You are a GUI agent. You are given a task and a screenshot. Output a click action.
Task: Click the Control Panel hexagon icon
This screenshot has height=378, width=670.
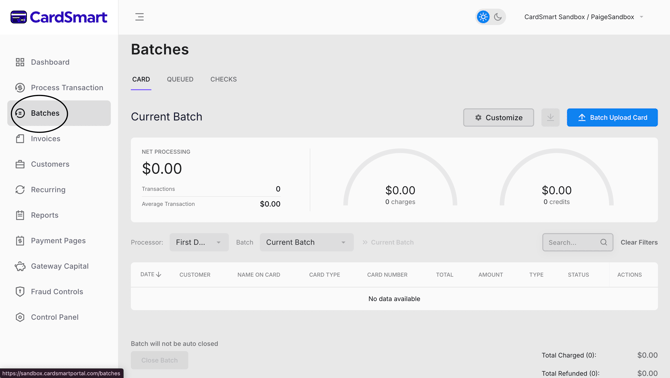pyautogui.click(x=20, y=317)
